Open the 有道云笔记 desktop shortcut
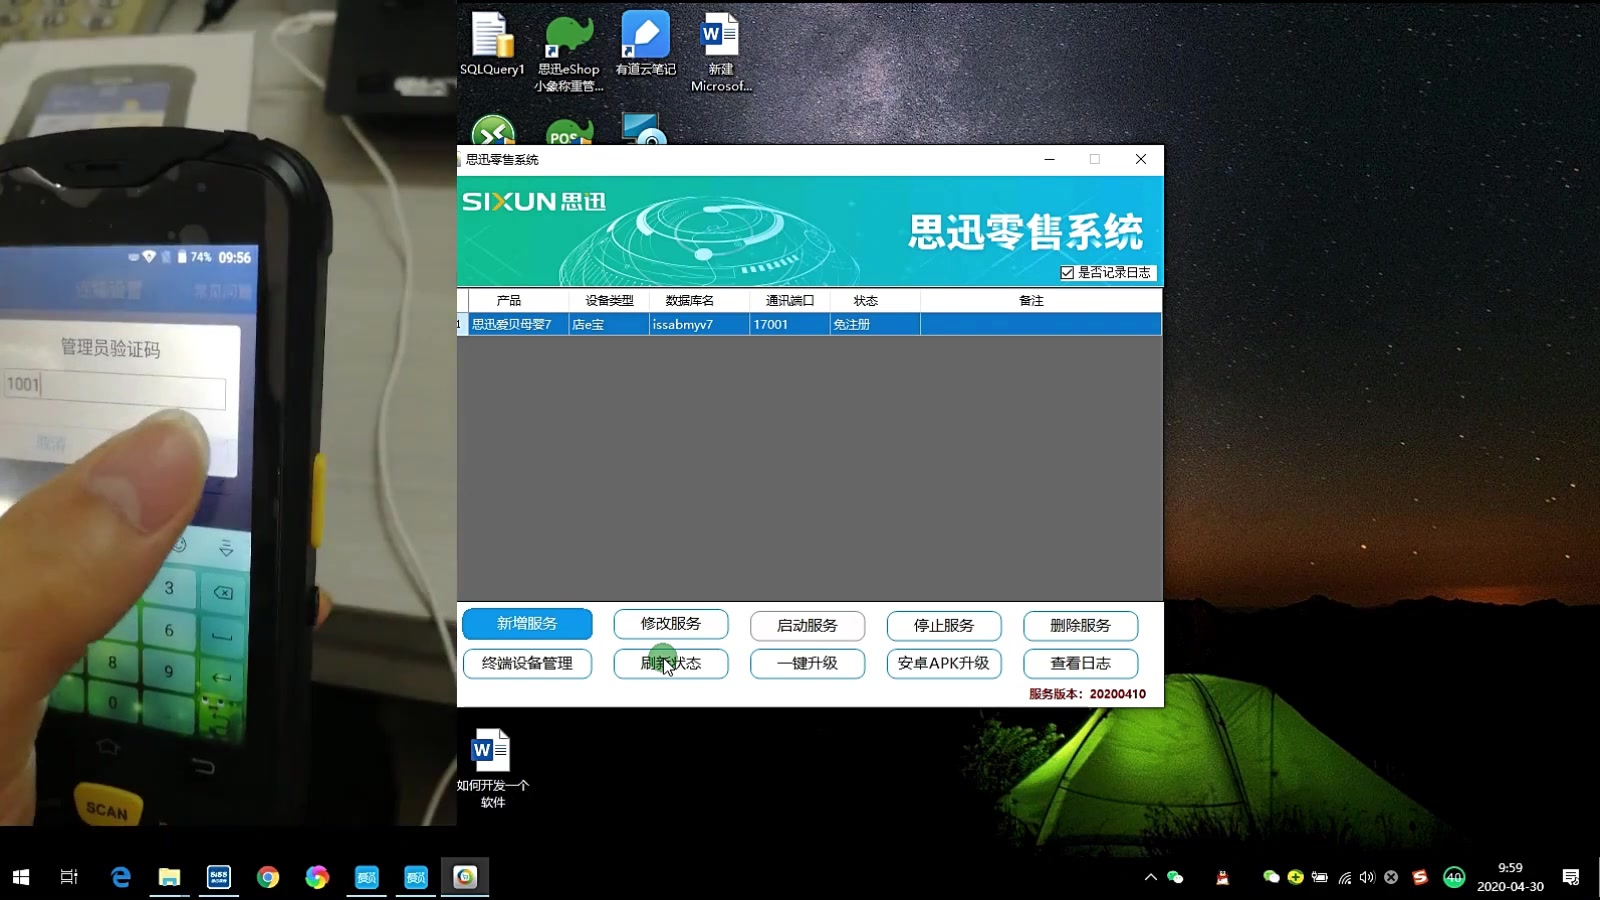This screenshot has width=1600, height=900. click(x=646, y=44)
